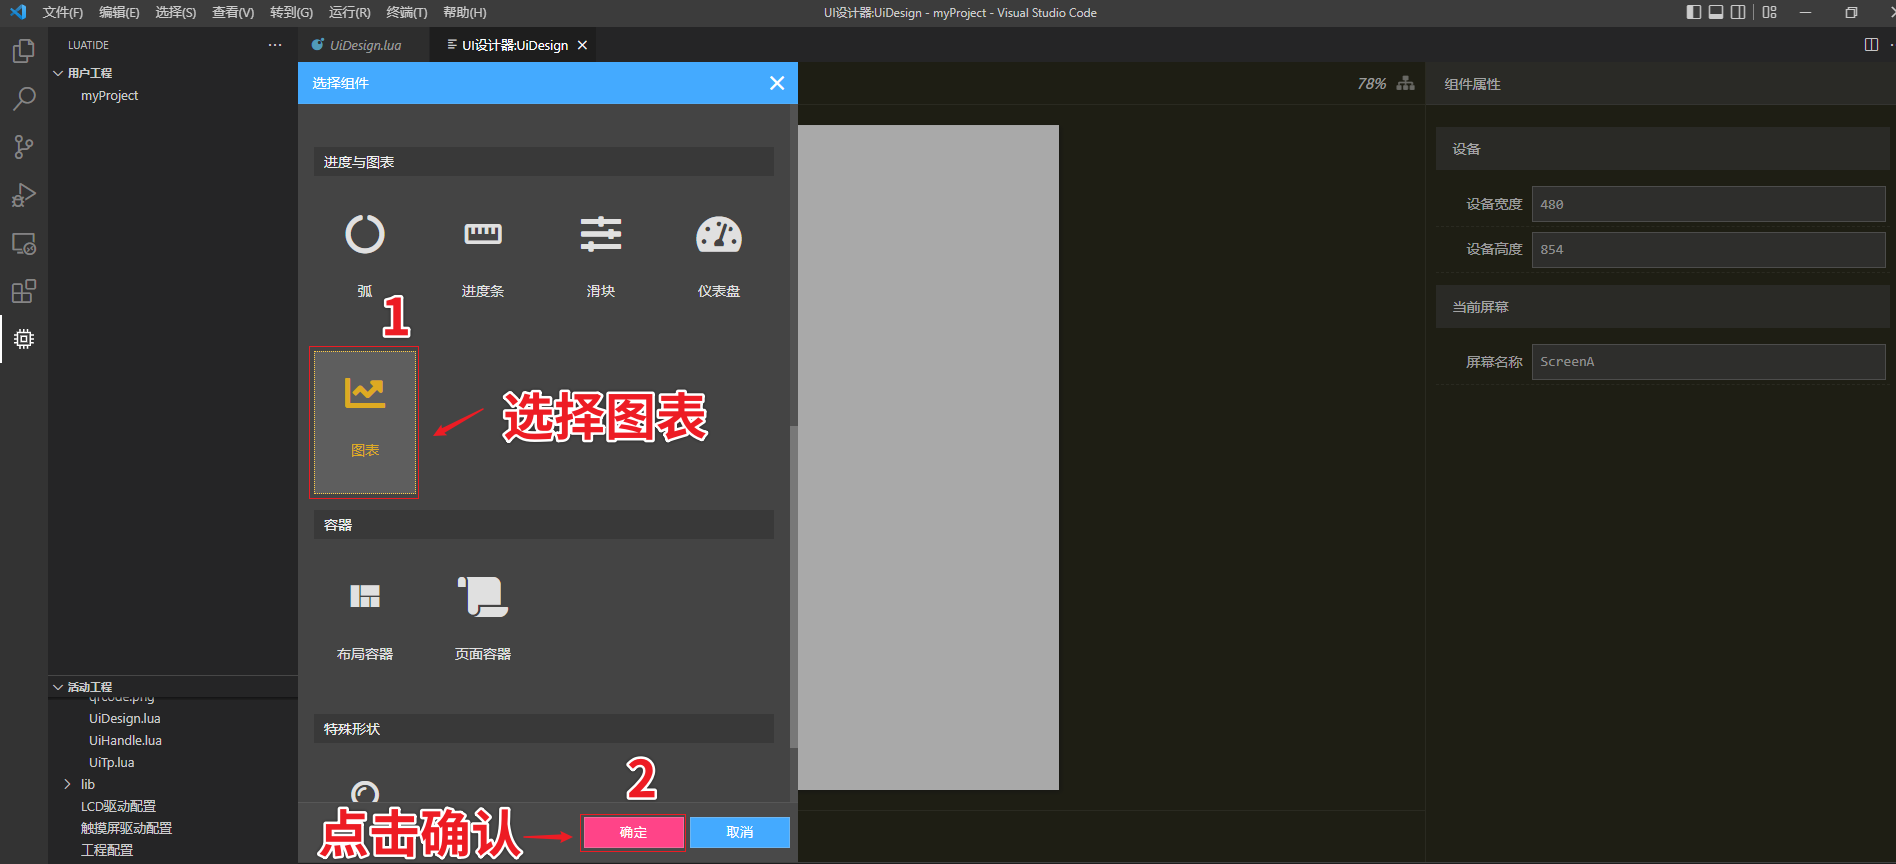Toggle the bottom panel layout button
The height and width of the screenshot is (864, 1896).
pyautogui.click(x=1716, y=13)
